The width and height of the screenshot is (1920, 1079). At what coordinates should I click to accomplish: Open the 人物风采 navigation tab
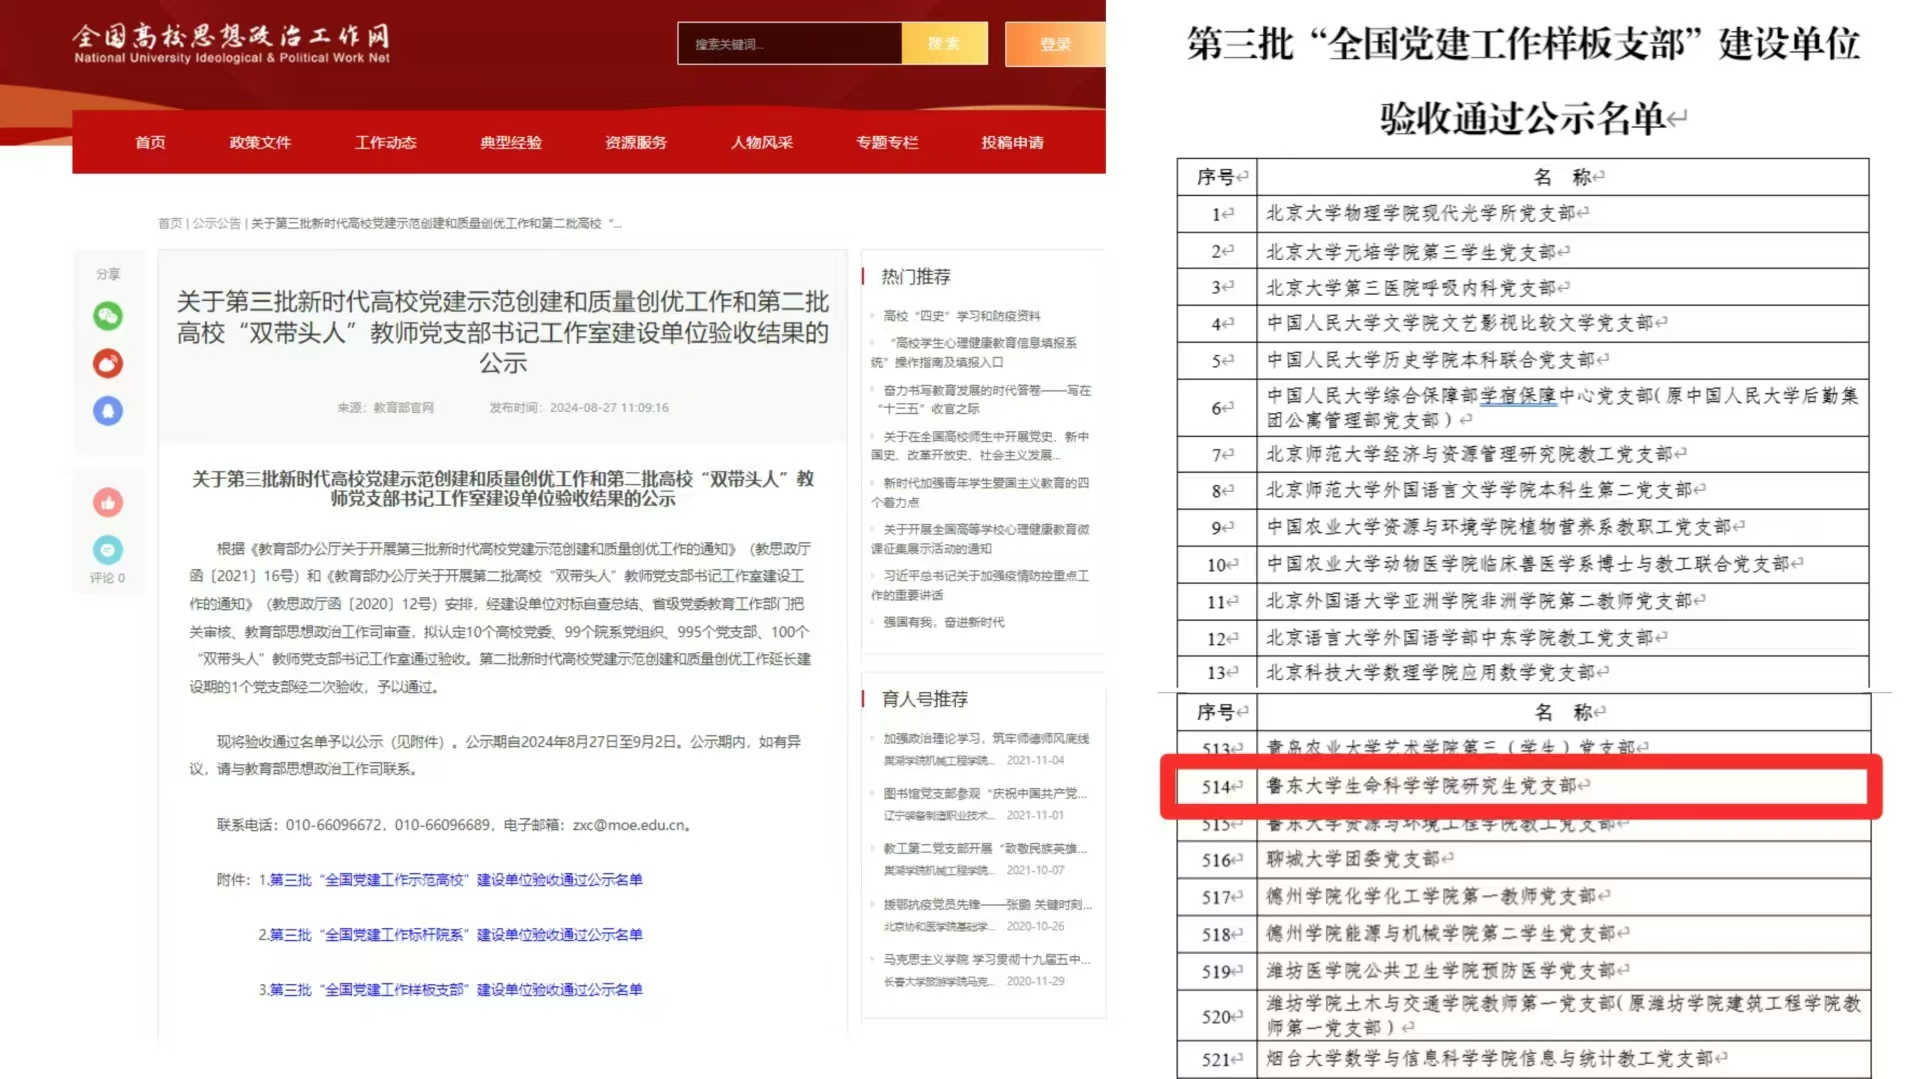click(x=762, y=142)
